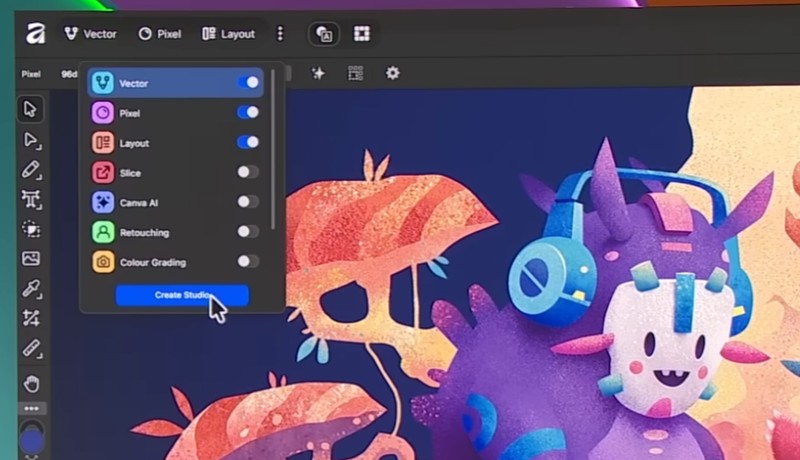Enable the Slice studio toggle
Viewport: 800px width, 460px height.
click(248, 172)
